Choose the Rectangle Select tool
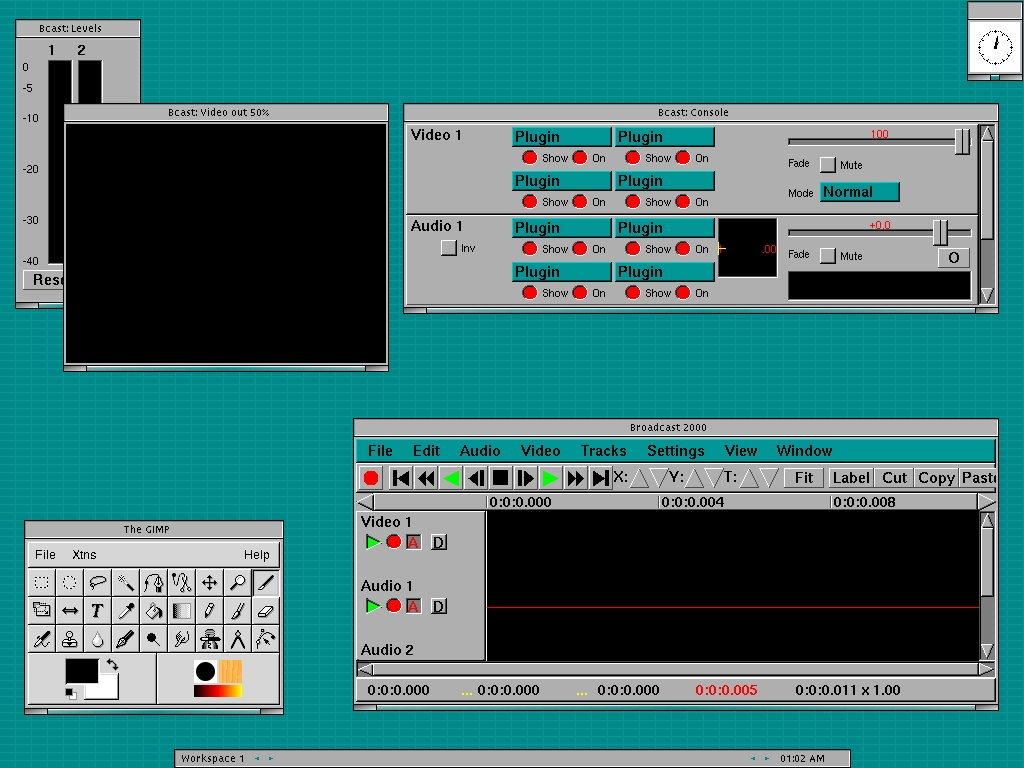Image resolution: width=1024 pixels, height=768 pixels. click(x=41, y=582)
